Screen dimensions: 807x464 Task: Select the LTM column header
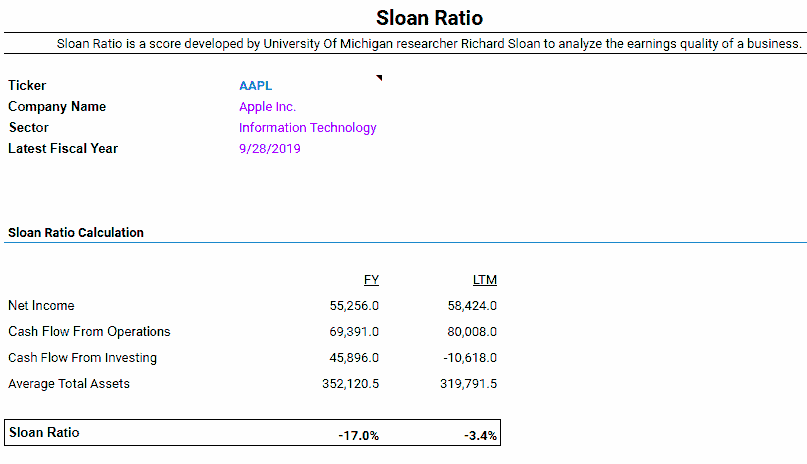coord(485,280)
